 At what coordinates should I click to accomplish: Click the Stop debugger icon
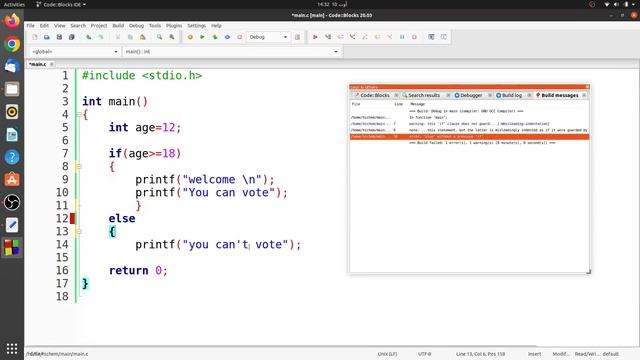[414, 37]
